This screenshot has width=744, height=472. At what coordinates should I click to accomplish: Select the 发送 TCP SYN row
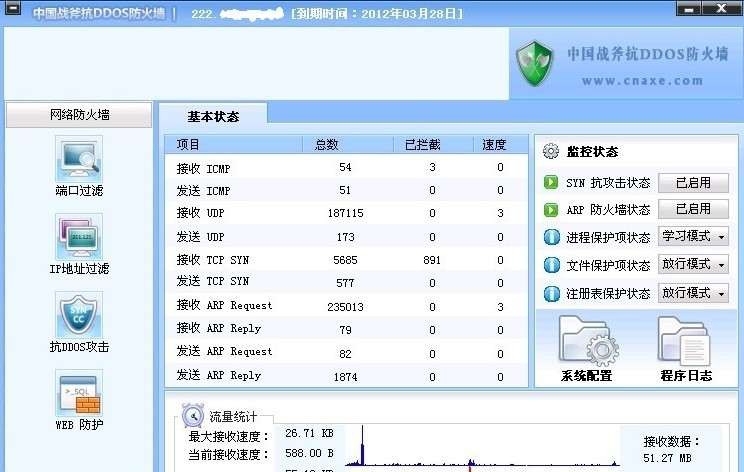[x=346, y=282]
